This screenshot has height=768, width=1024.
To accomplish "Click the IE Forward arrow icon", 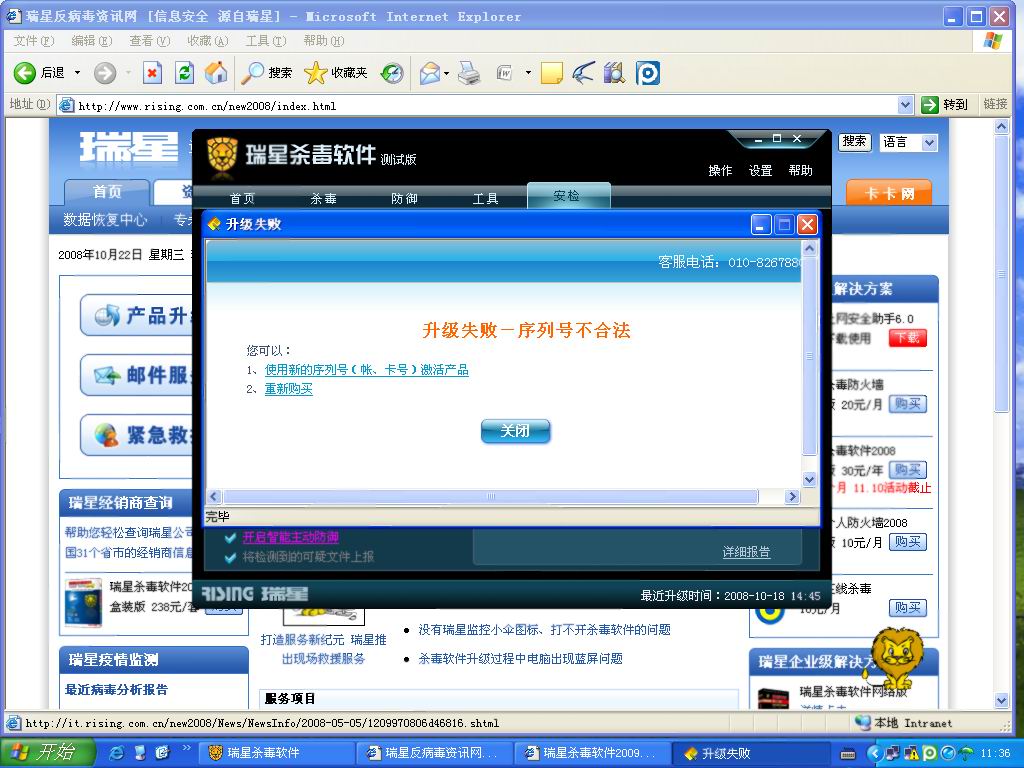I will 104,72.
